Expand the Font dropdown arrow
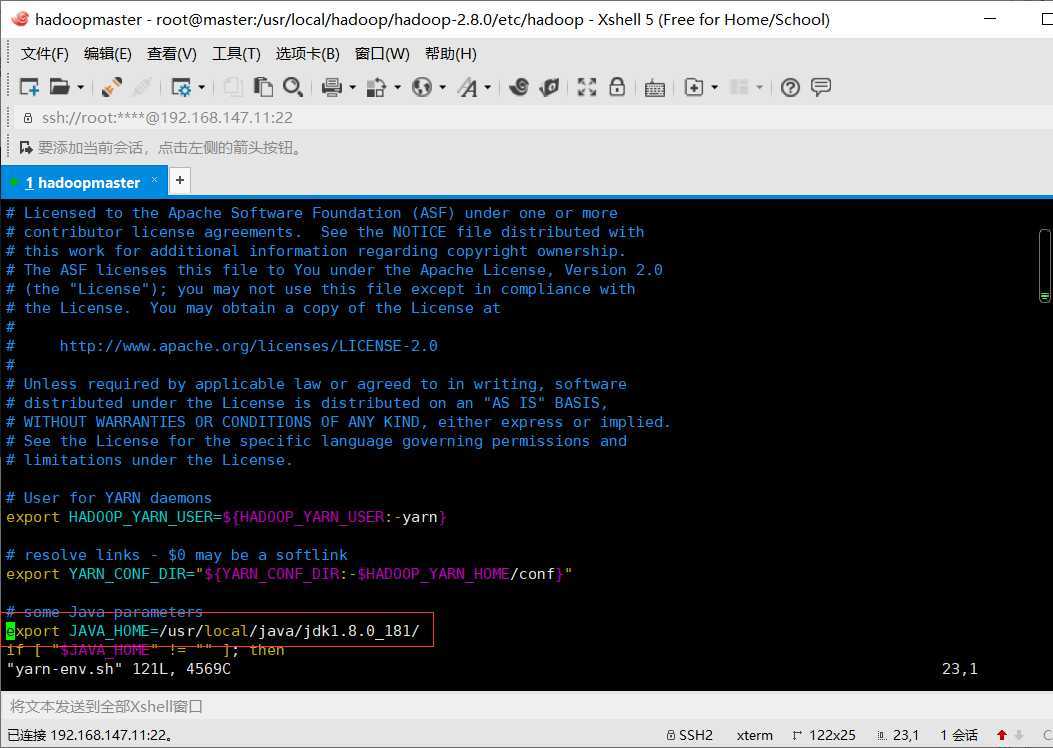 488,87
